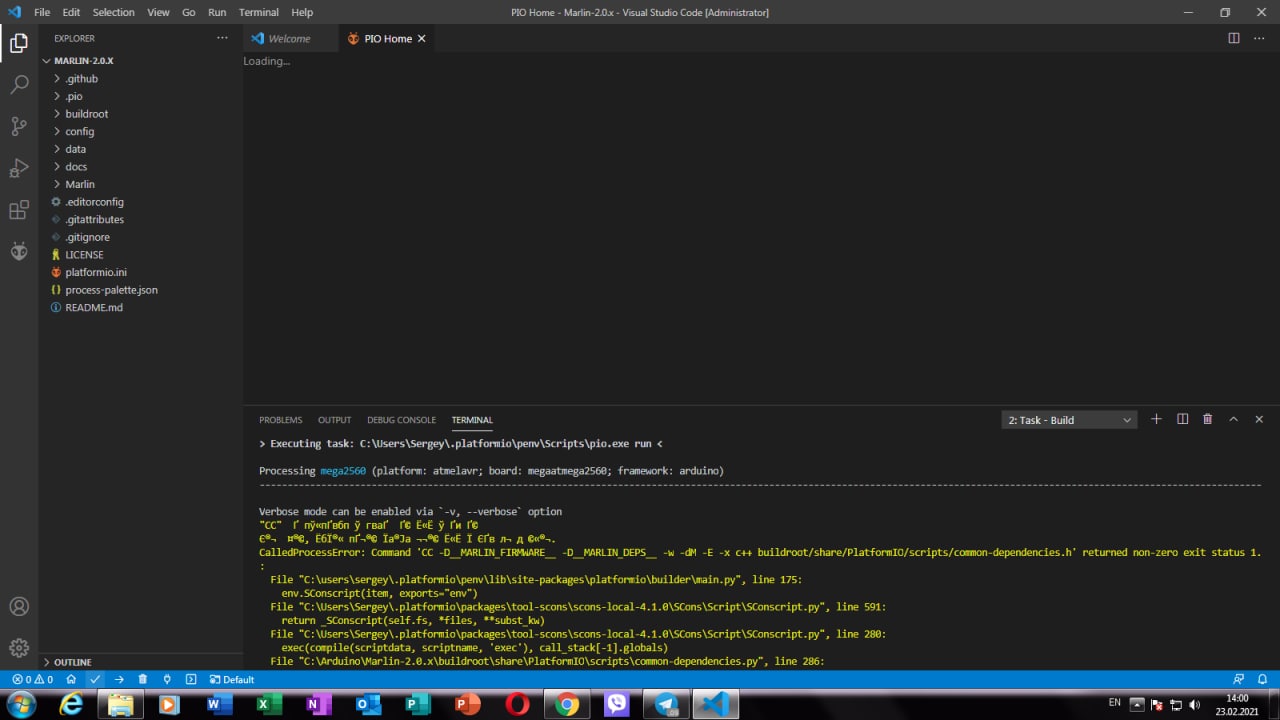Screen dimensions: 1280x720
Task: Click PlatformIO Home icon in status bar
Action: [x=71, y=679]
